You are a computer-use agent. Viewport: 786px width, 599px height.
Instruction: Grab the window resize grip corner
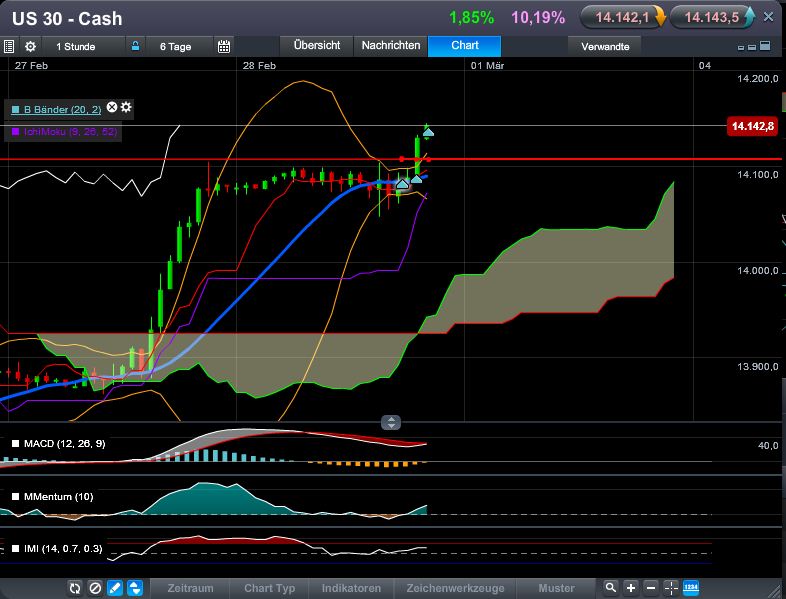776,589
